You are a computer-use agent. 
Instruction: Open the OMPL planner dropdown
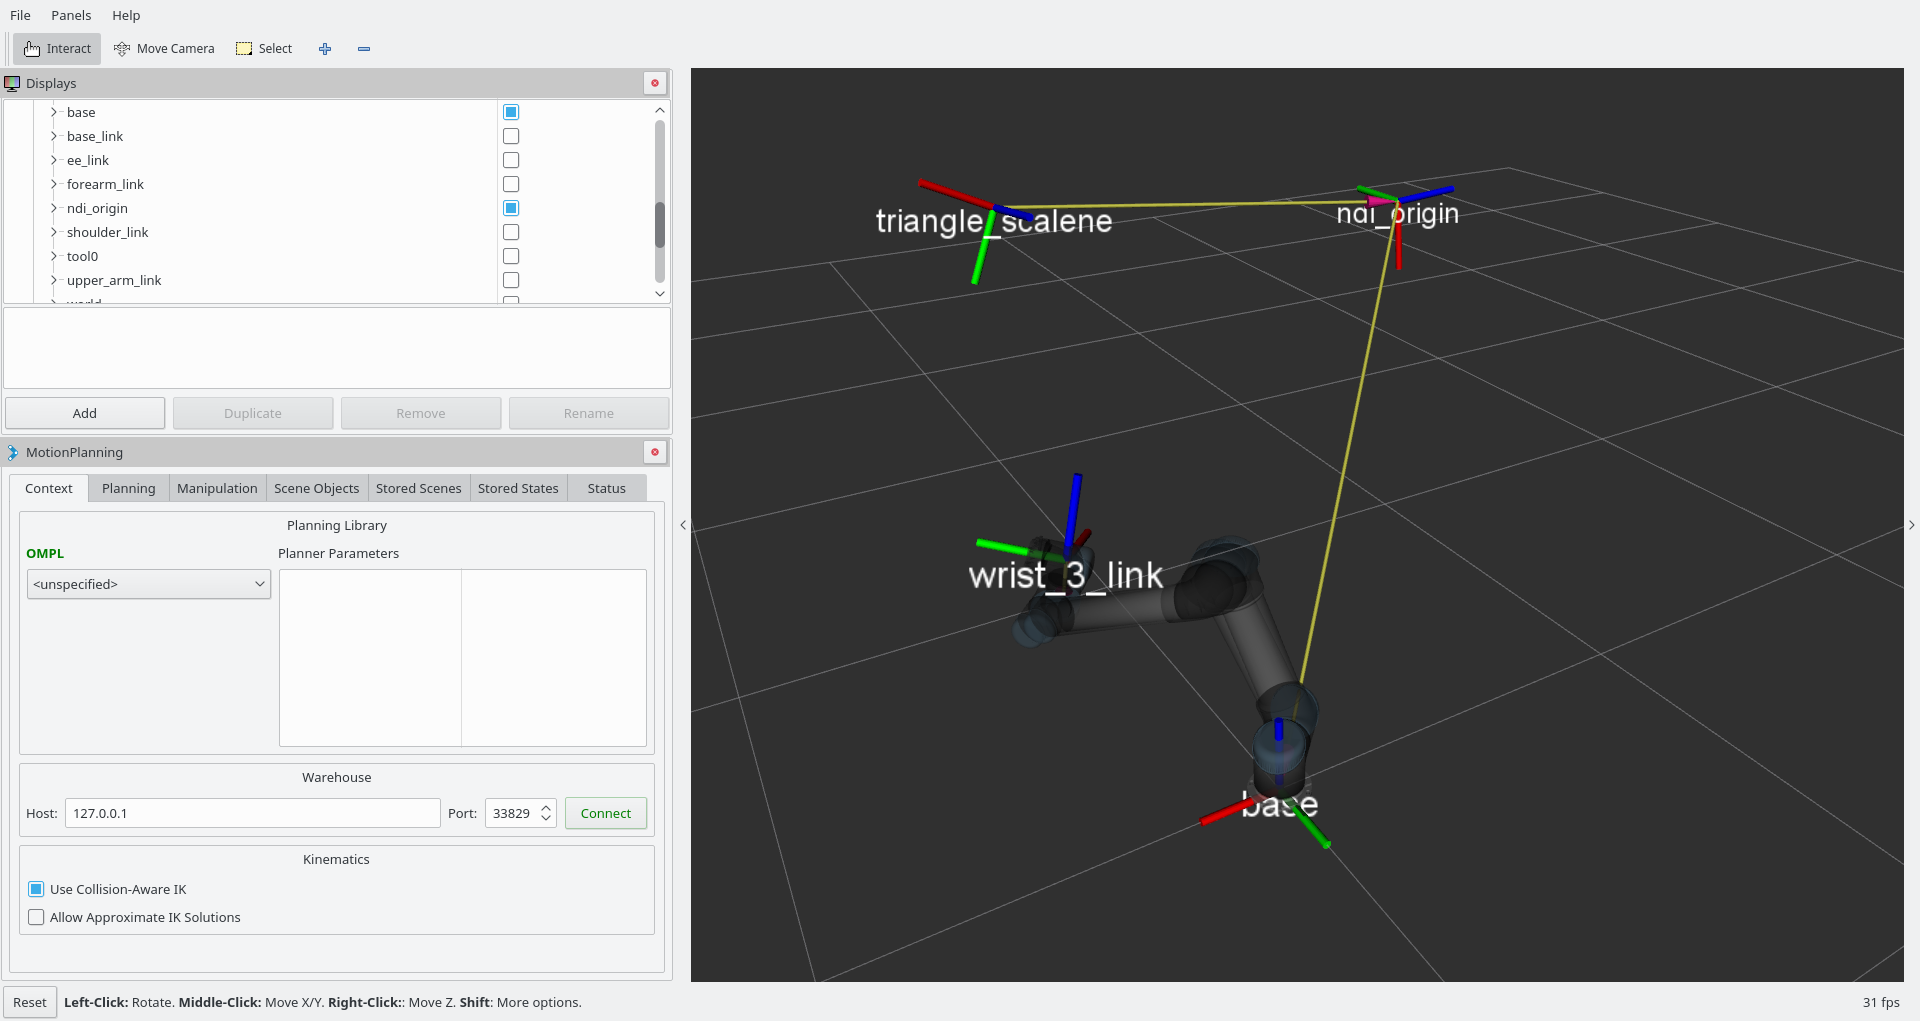[148, 584]
